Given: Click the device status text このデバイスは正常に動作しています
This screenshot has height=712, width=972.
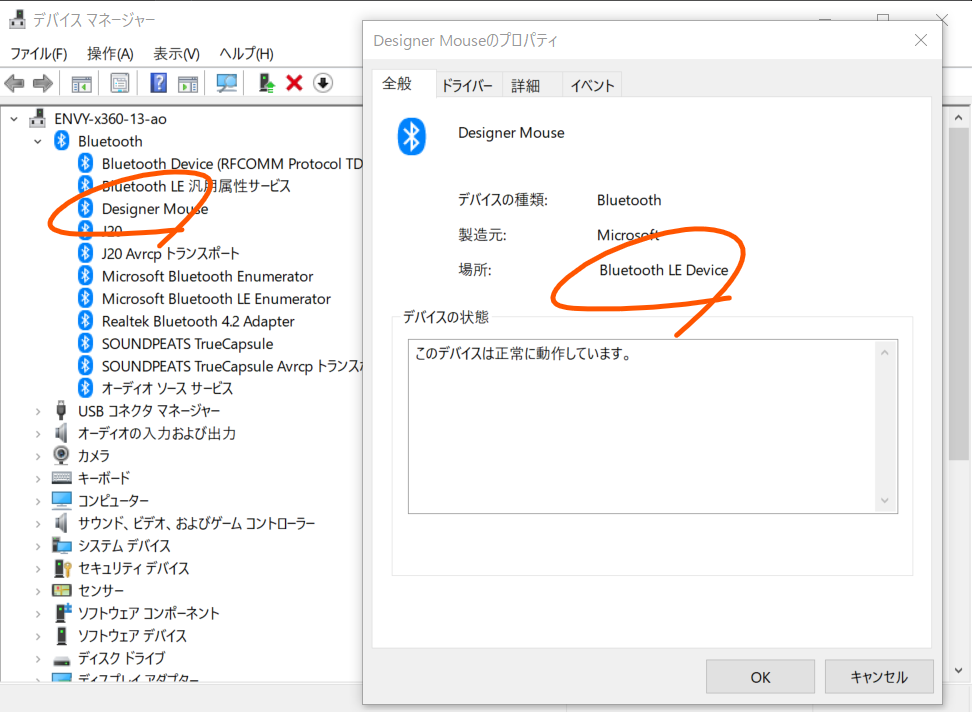Looking at the screenshot, I should (523, 354).
